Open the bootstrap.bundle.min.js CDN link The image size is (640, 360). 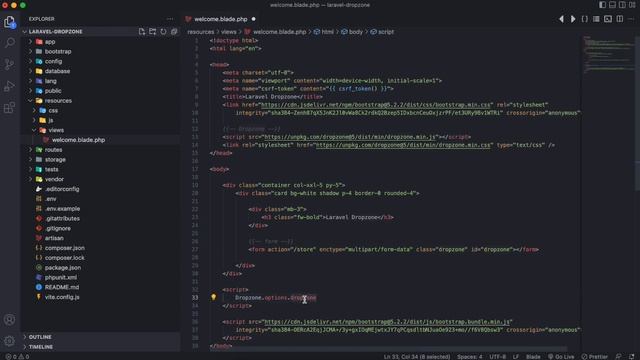(387, 322)
